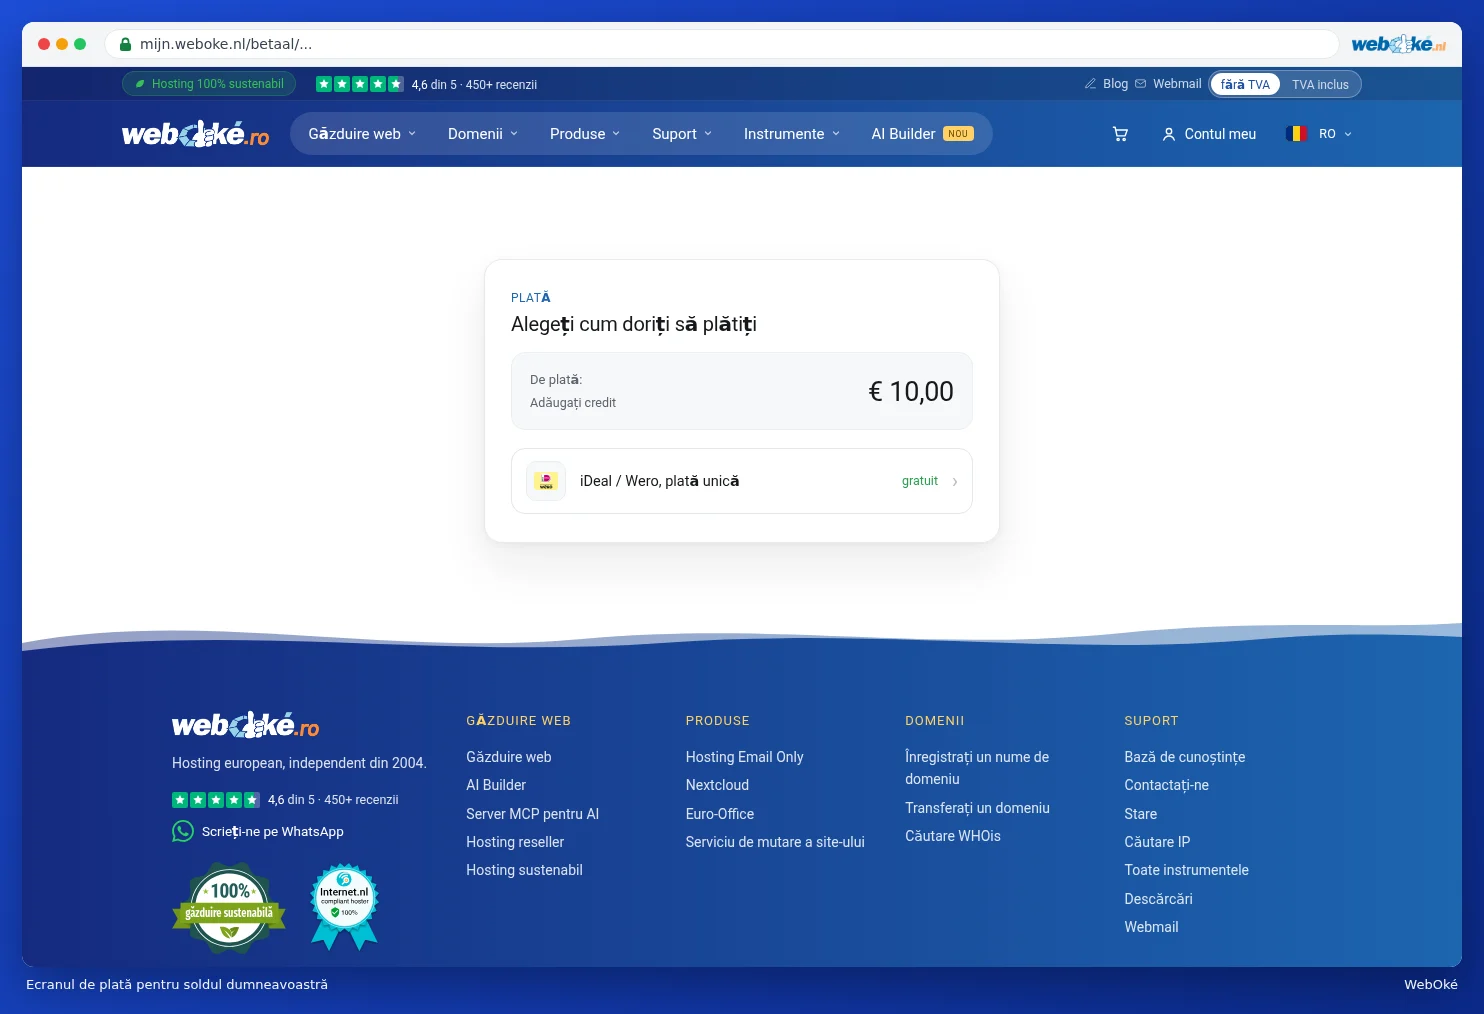Expand the Produse menu
1484x1014 pixels.
(585, 134)
